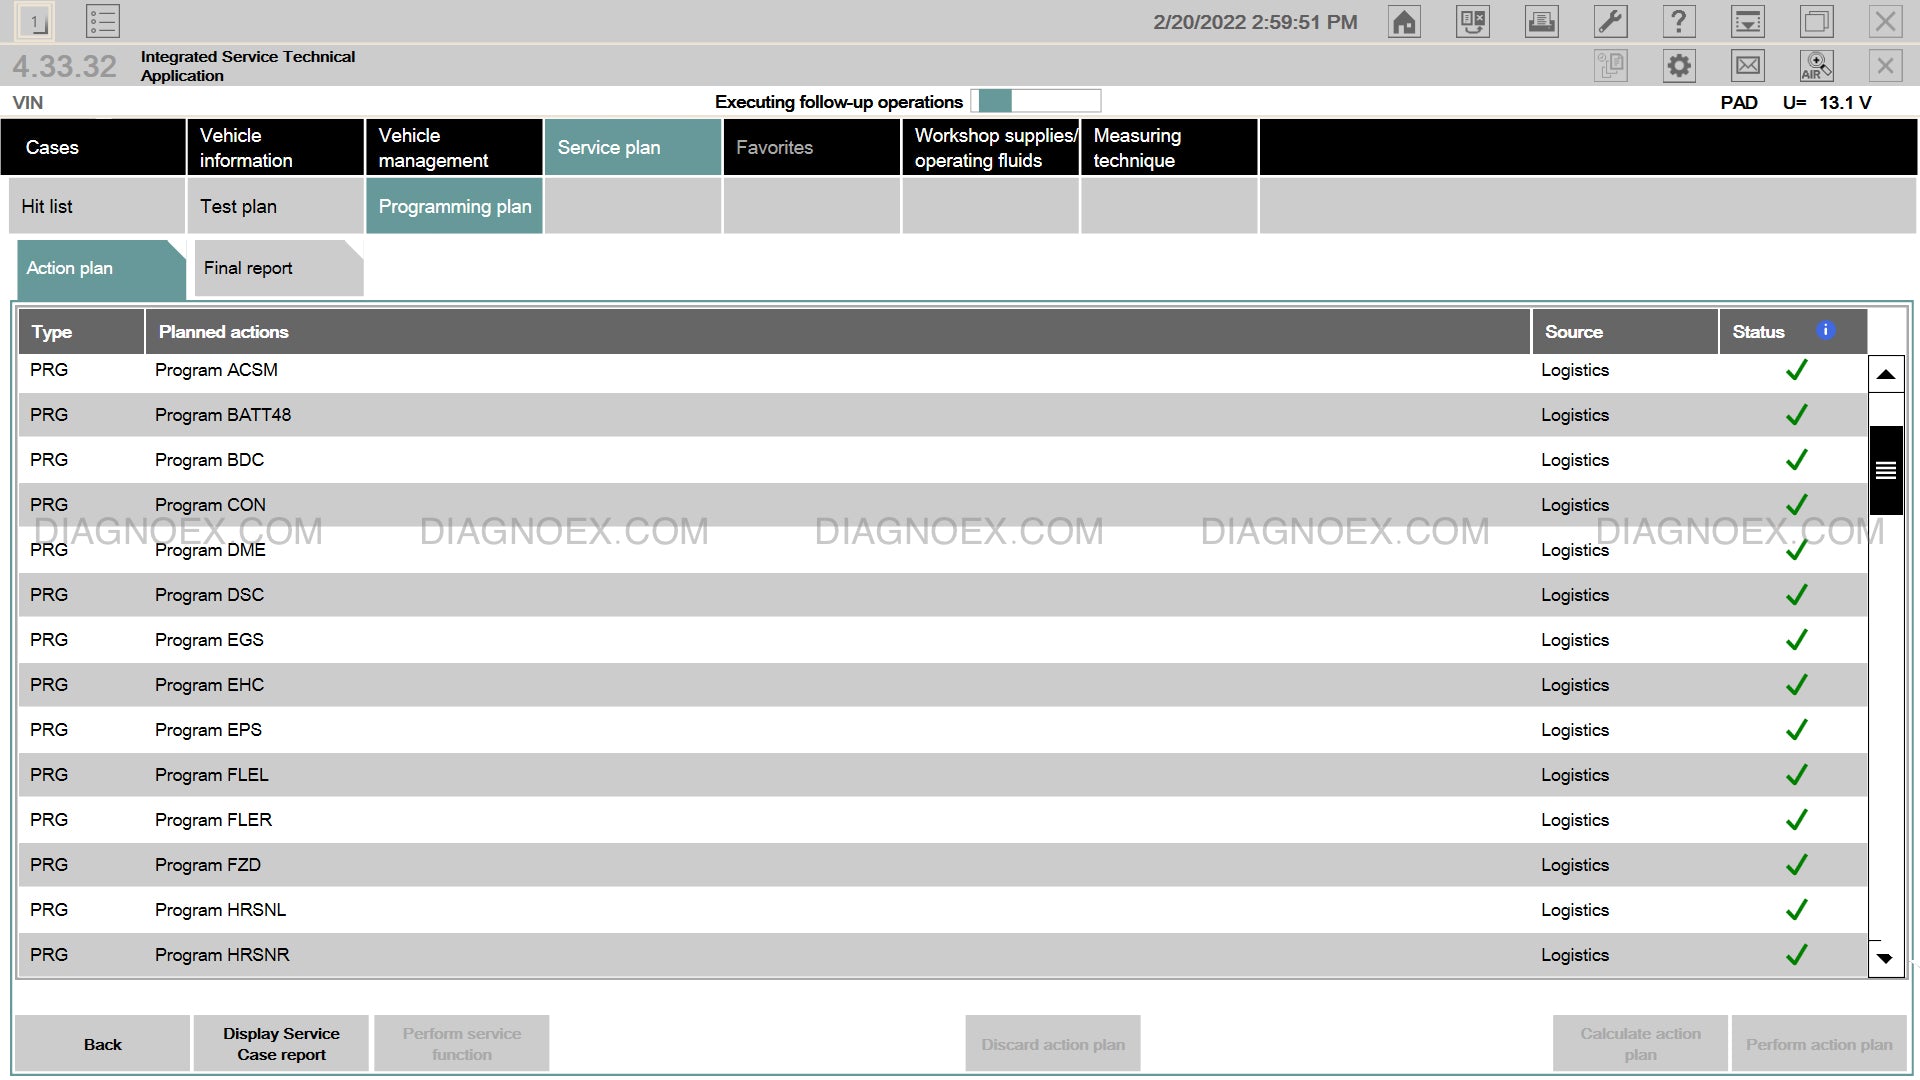Open the Cases menu tab
Screen dimensions: 1920x1080
(x=94, y=147)
